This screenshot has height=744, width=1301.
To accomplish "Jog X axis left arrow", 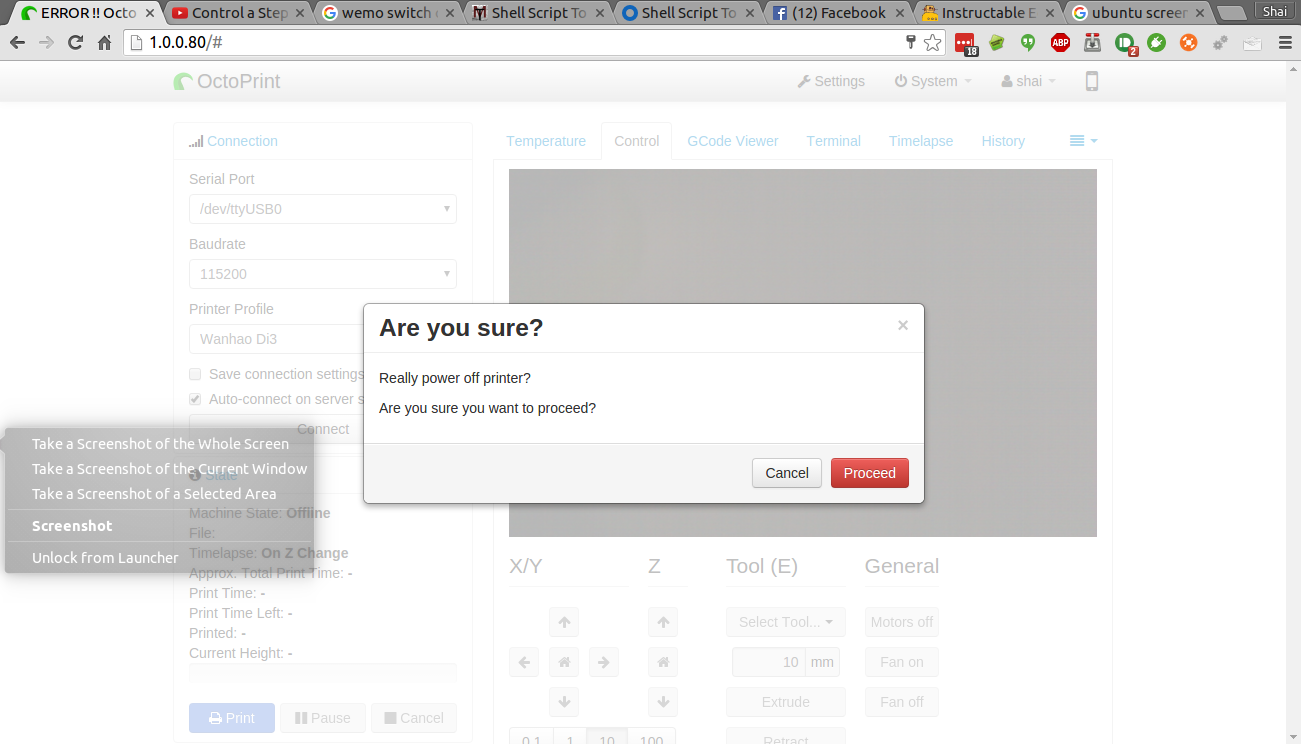I will (x=524, y=662).
